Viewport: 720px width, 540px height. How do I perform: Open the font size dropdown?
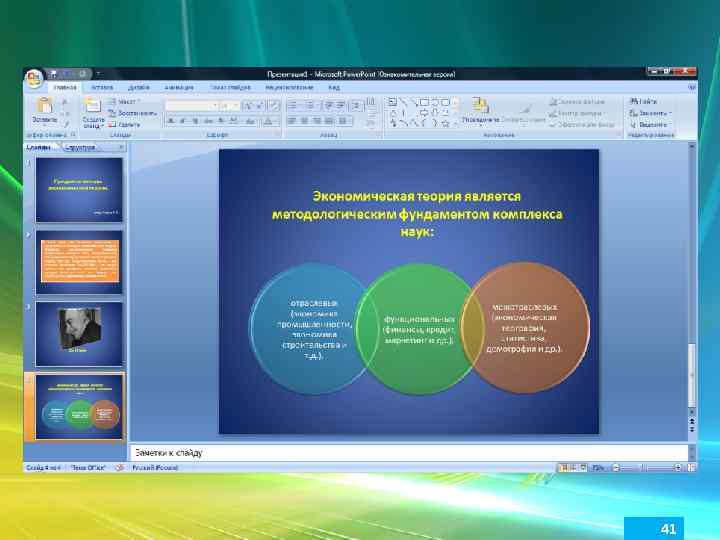coord(236,106)
